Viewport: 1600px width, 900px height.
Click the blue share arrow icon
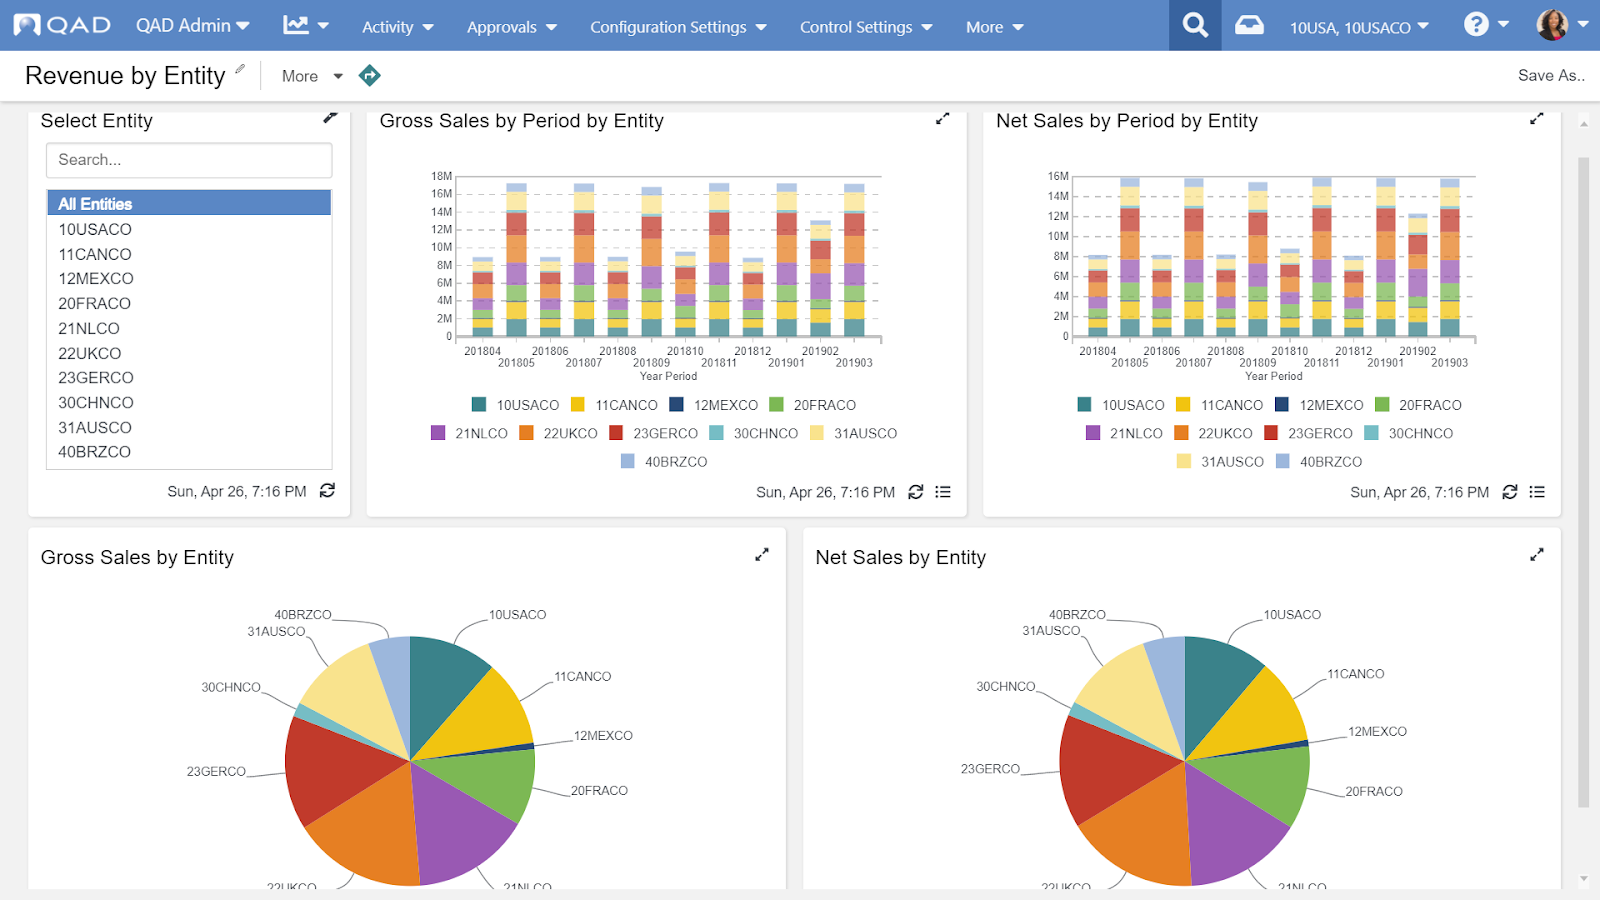click(370, 75)
